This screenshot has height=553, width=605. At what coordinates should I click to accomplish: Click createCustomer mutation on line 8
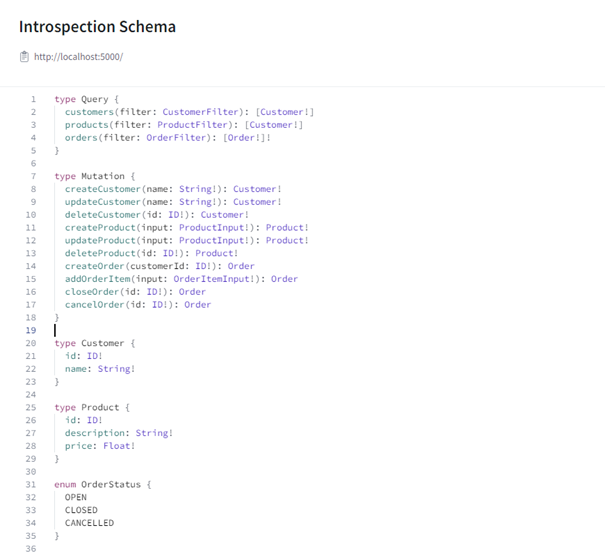pyautogui.click(x=103, y=189)
